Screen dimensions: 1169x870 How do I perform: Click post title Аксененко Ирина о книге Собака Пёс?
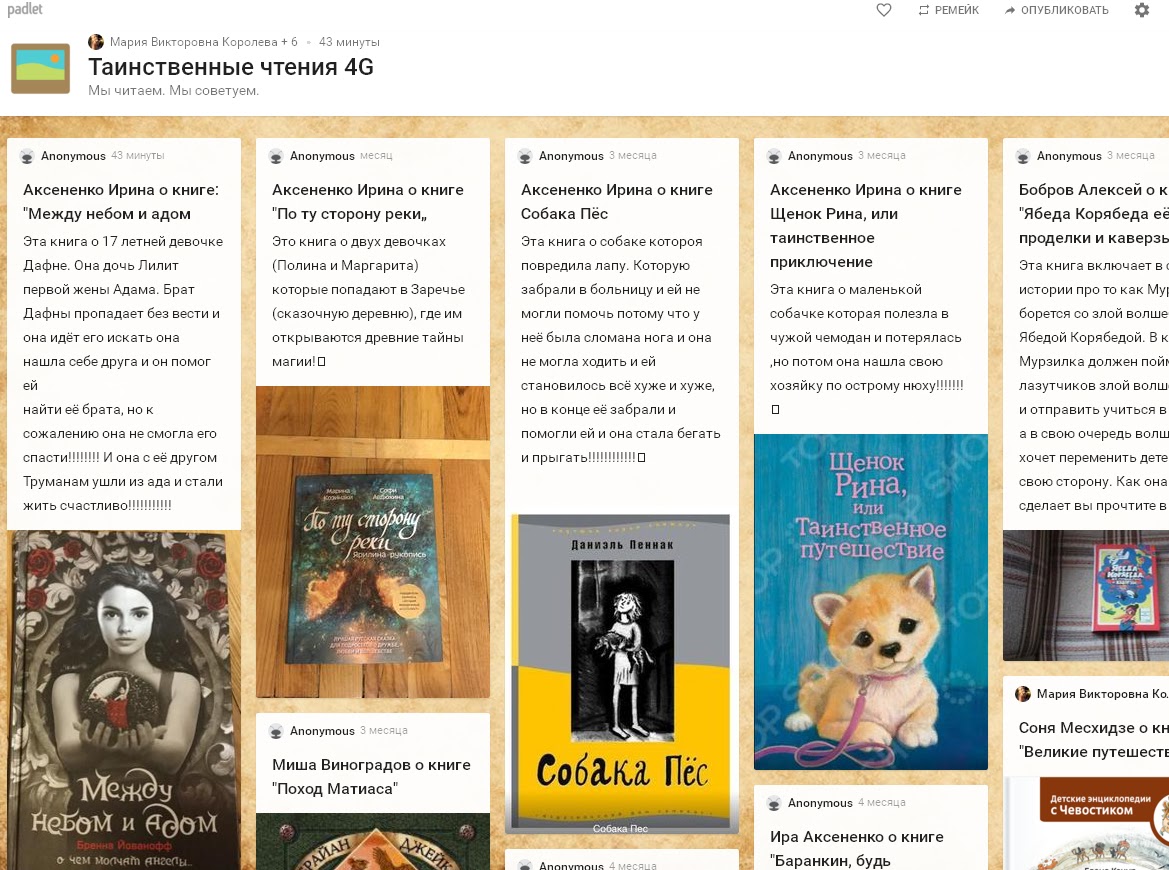[617, 202]
